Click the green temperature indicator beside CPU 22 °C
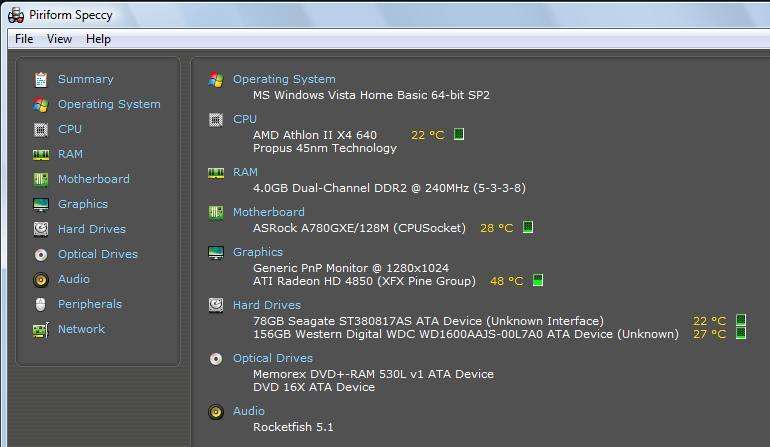770x447 pixels. [459, 134]
